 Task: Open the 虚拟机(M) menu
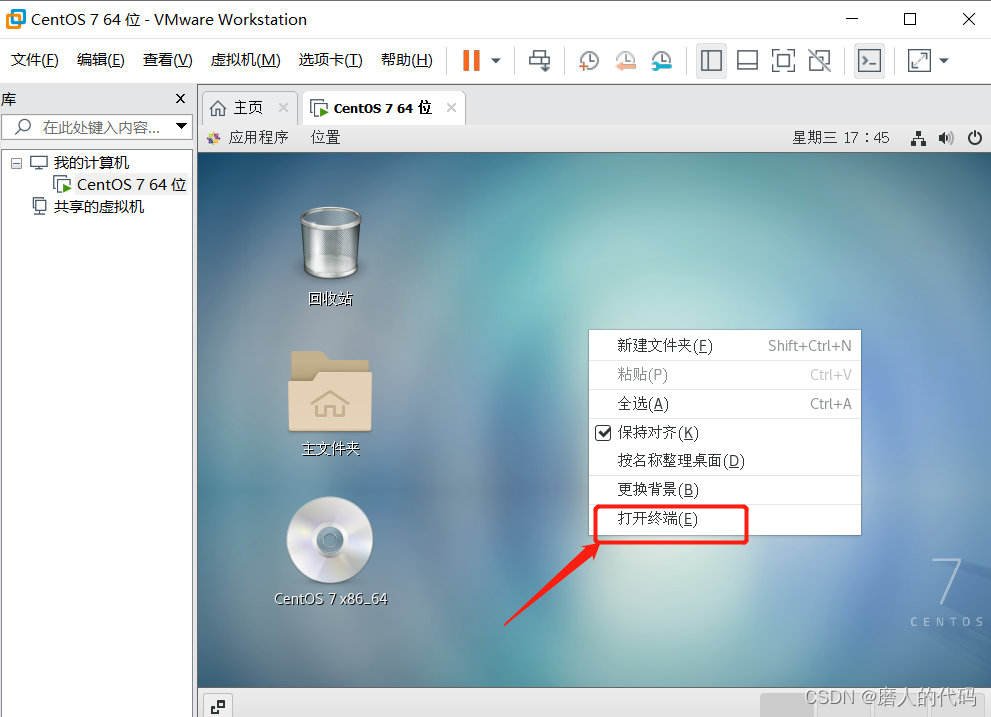(x=244, y=60)
